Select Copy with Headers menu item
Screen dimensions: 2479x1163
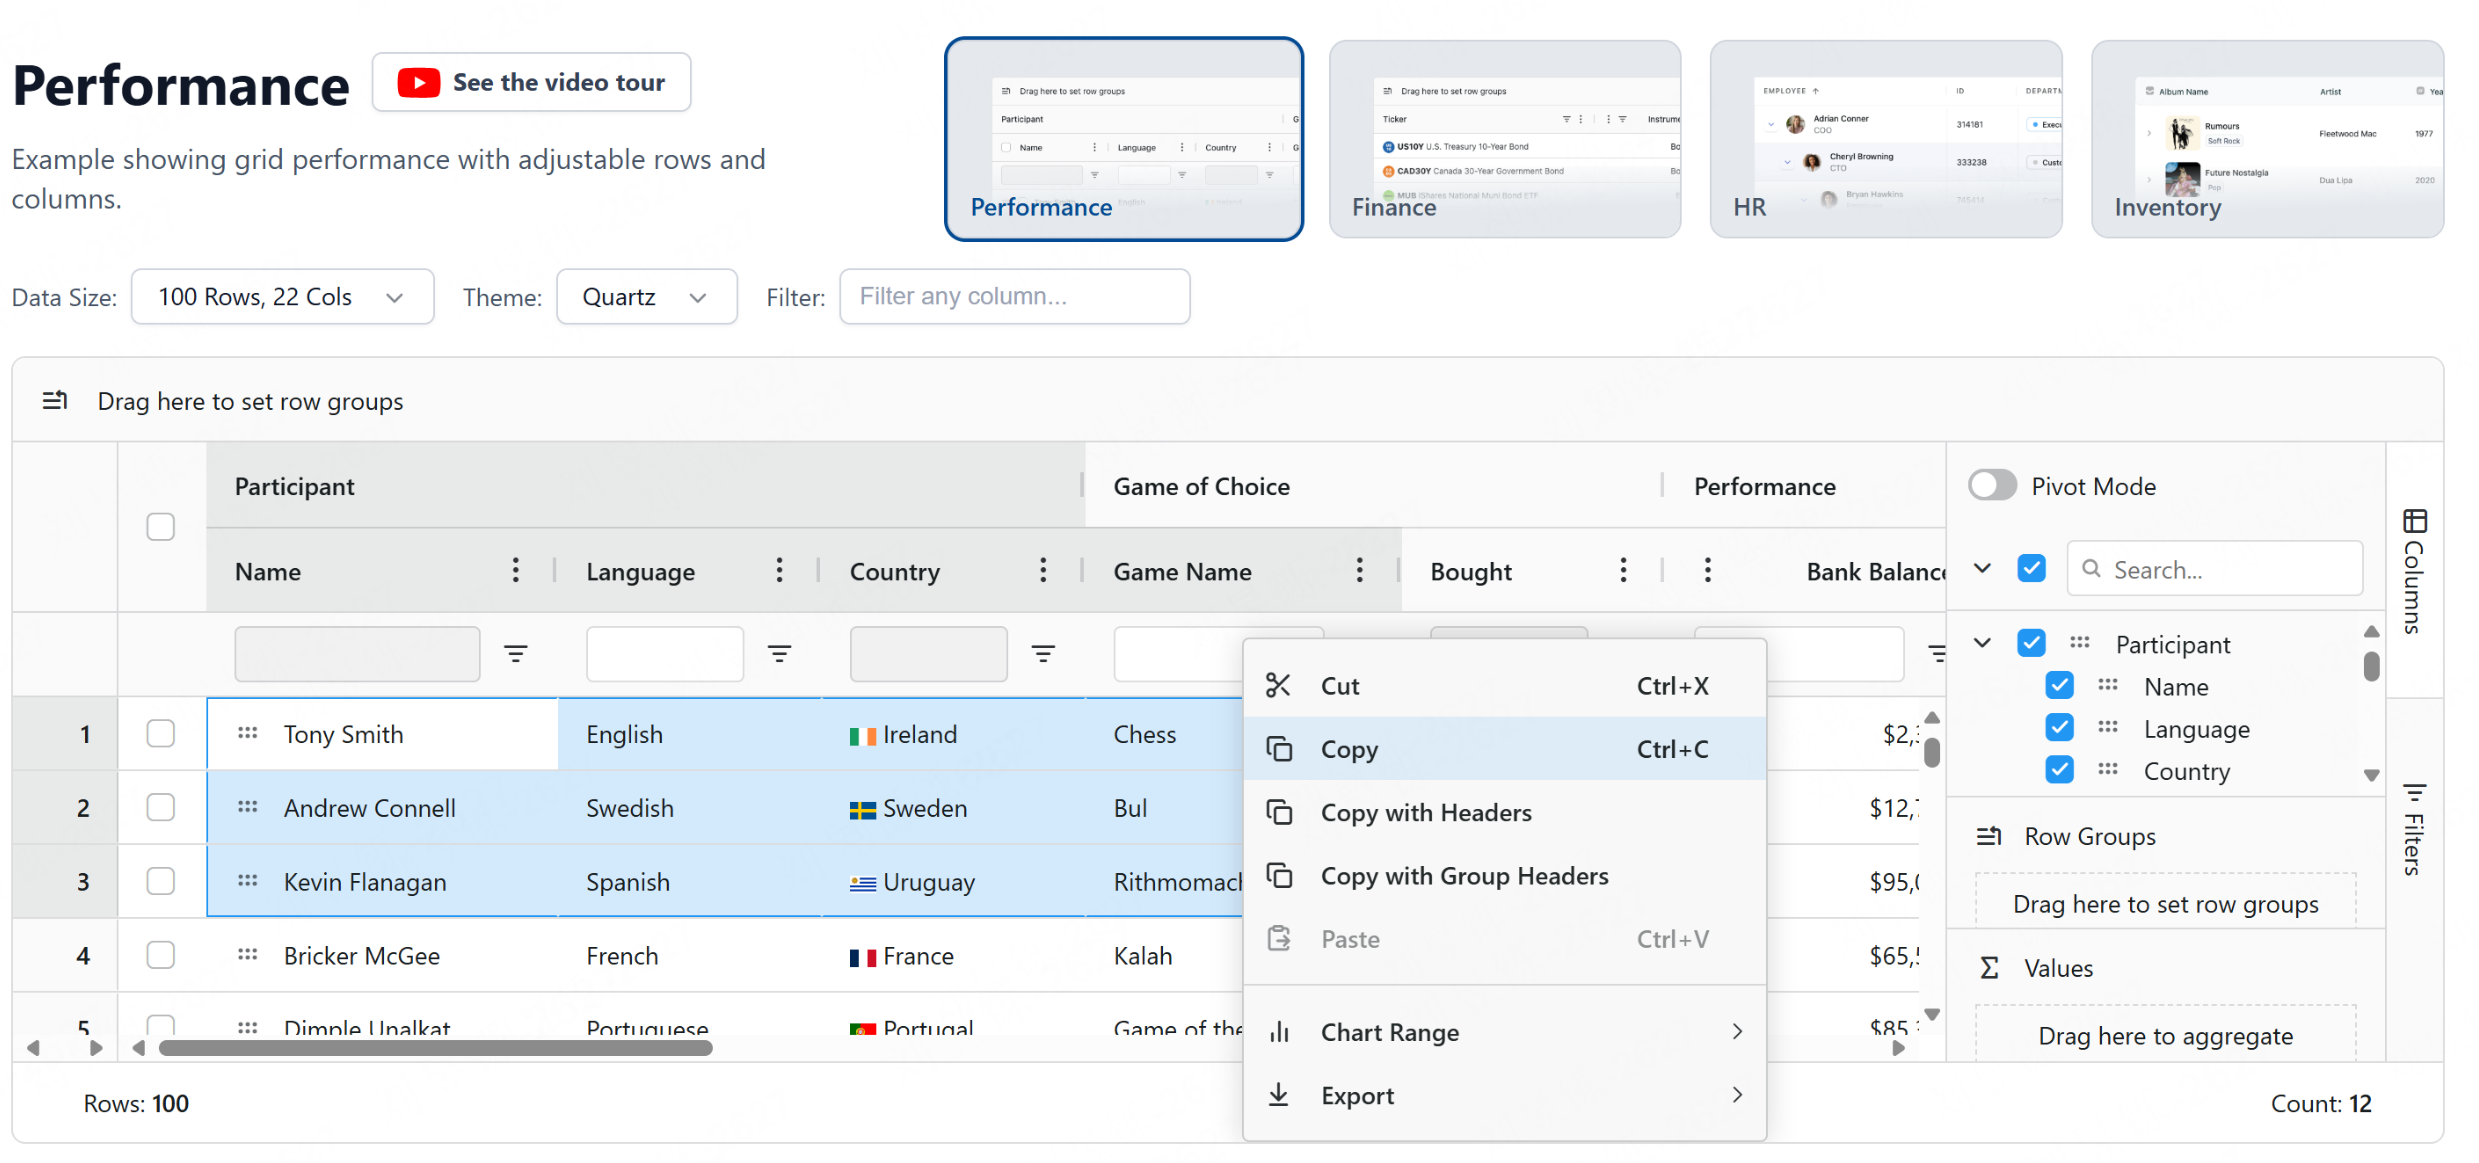click(x=1425, y=812)
